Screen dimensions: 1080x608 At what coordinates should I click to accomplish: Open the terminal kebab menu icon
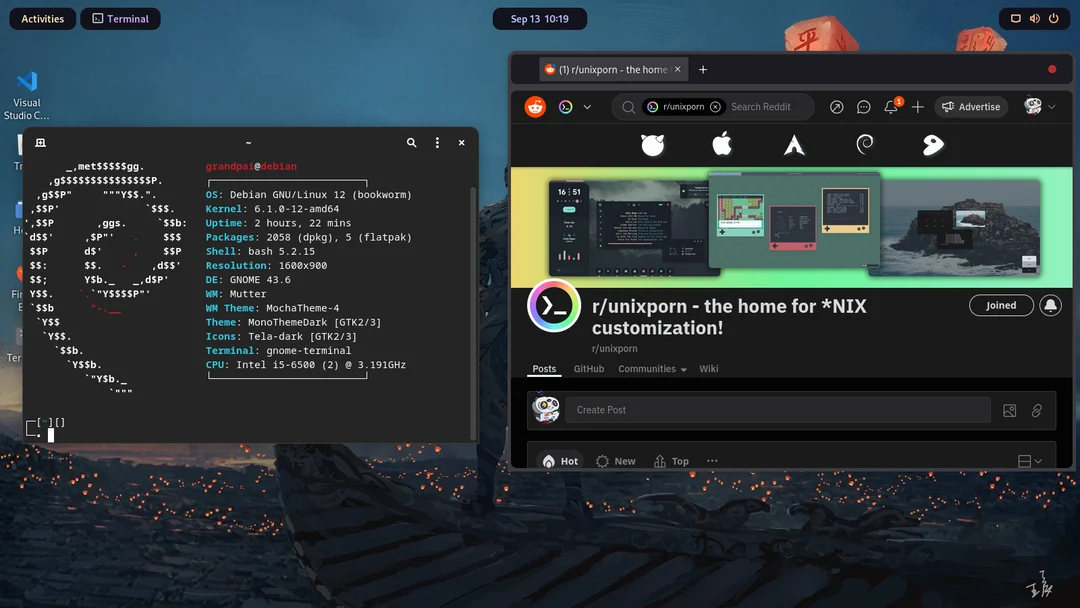pyautogui.click(x=437, y=143)
